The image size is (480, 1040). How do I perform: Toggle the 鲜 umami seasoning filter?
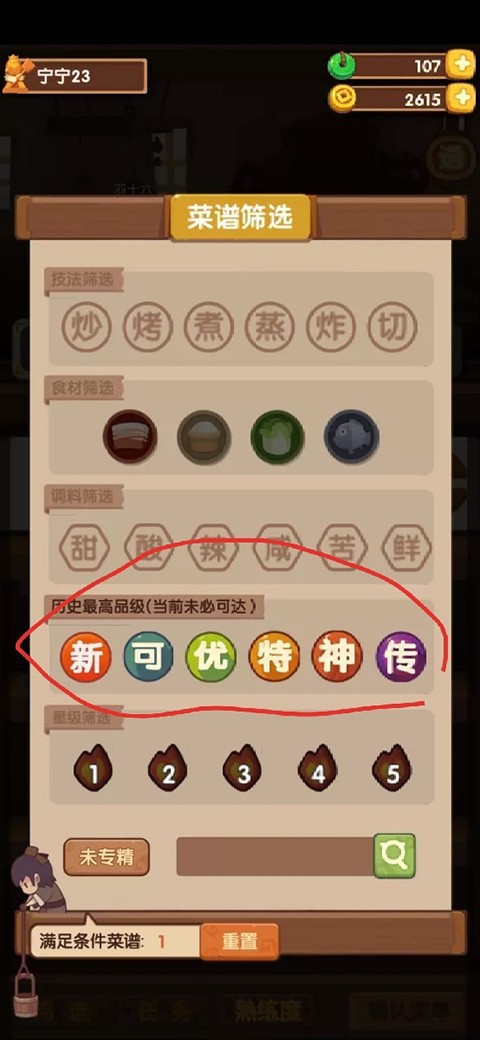tap(406, 549)
